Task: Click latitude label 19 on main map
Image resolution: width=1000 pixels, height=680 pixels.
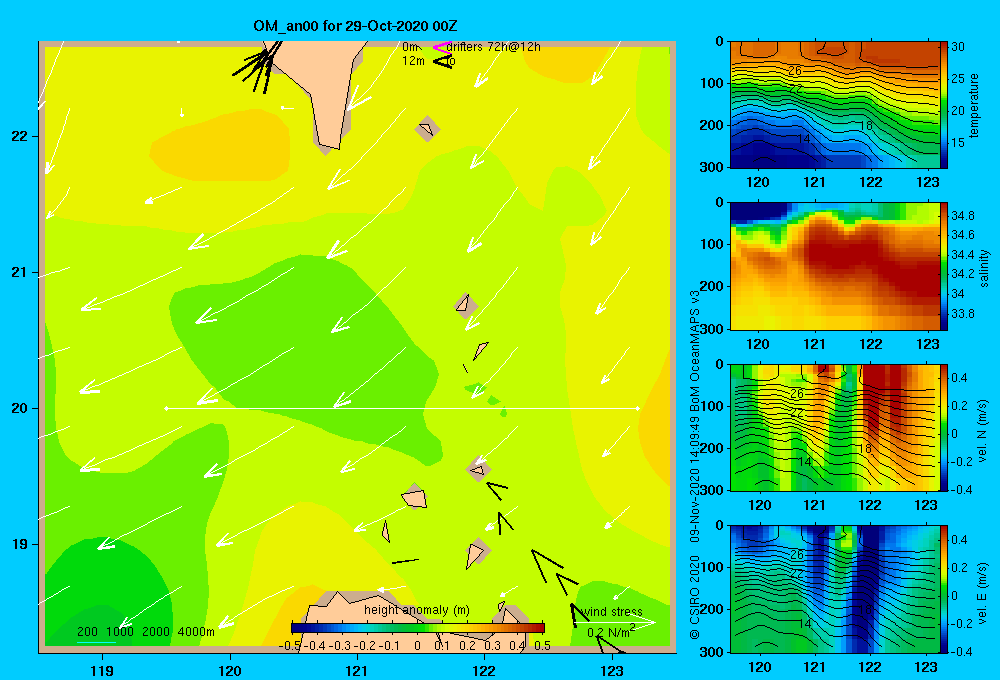Action: [x=19, y=544]
